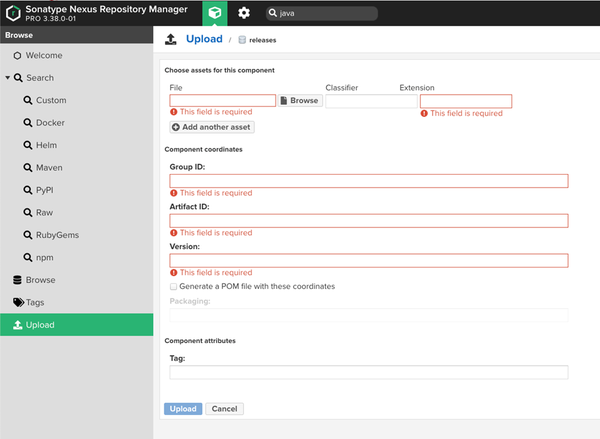Click the Sonatype Nexus logo icon
The image size is (600, 439).
point(10,13)
